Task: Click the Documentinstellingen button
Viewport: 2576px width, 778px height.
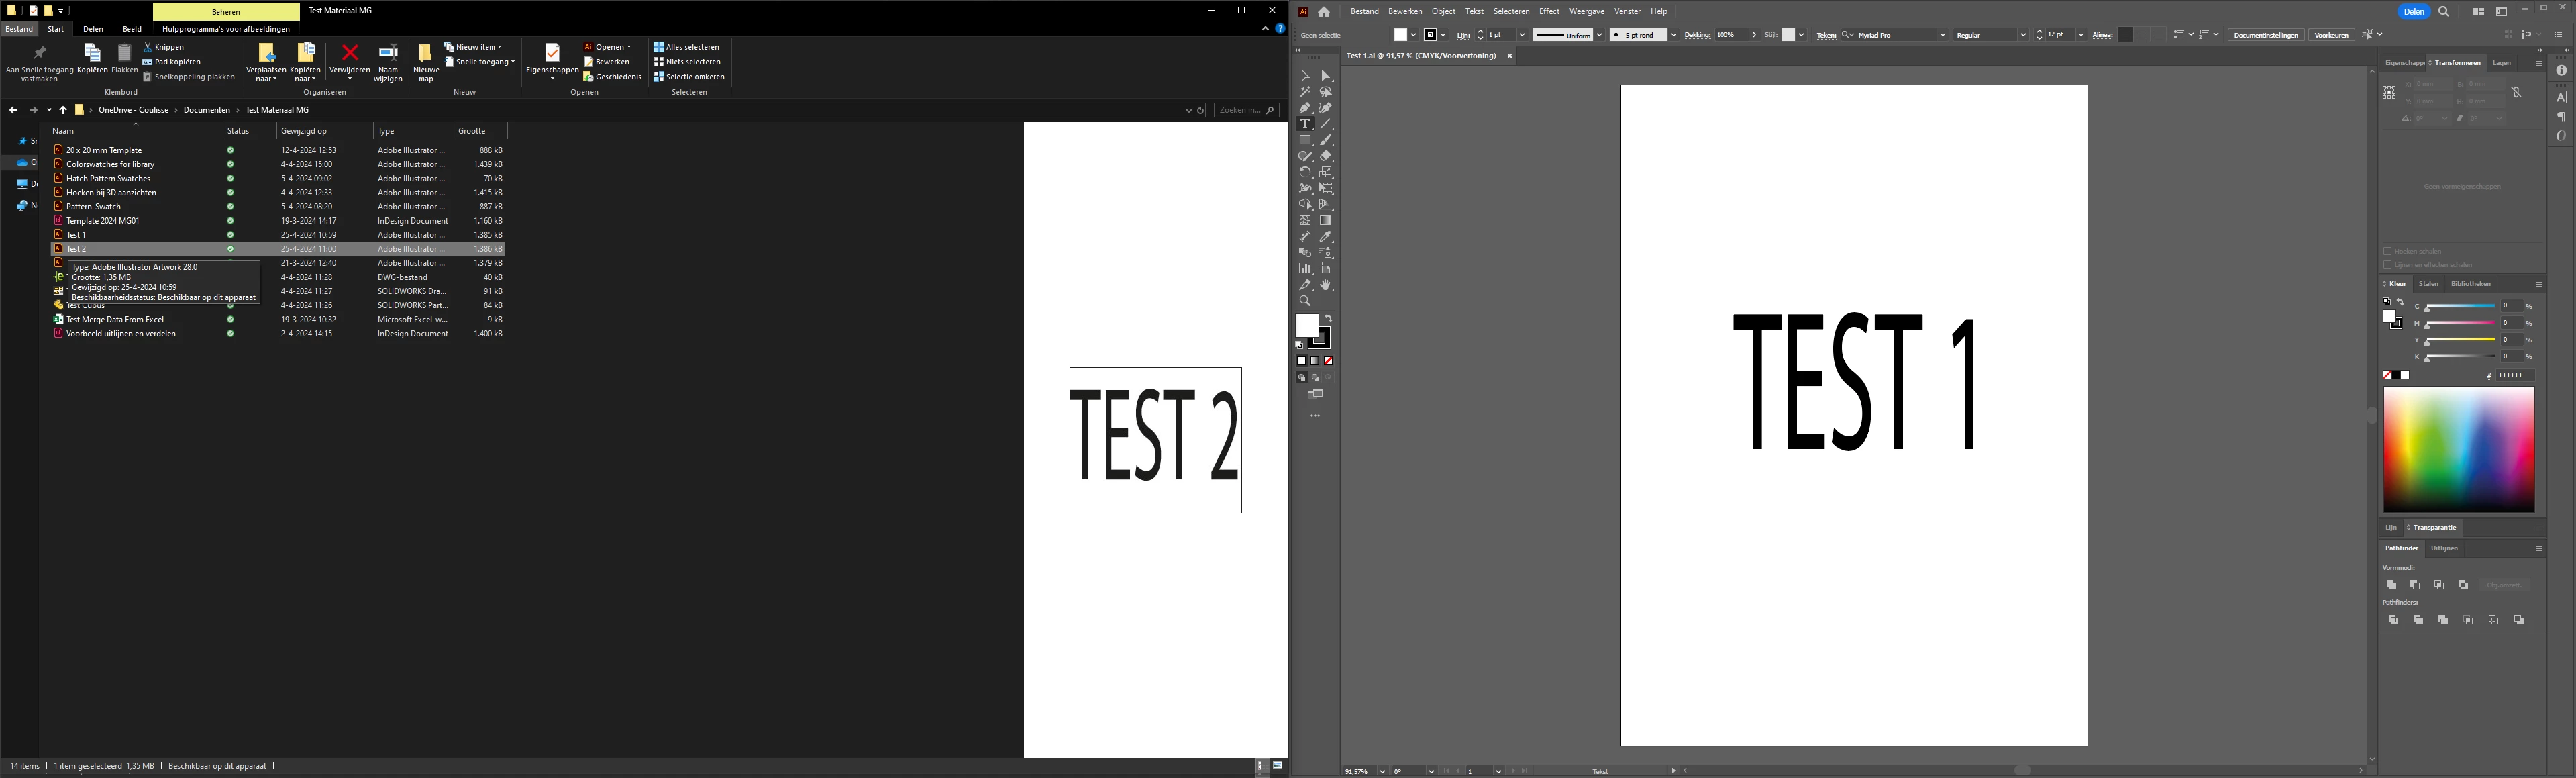Action: tap(2265, 35)
